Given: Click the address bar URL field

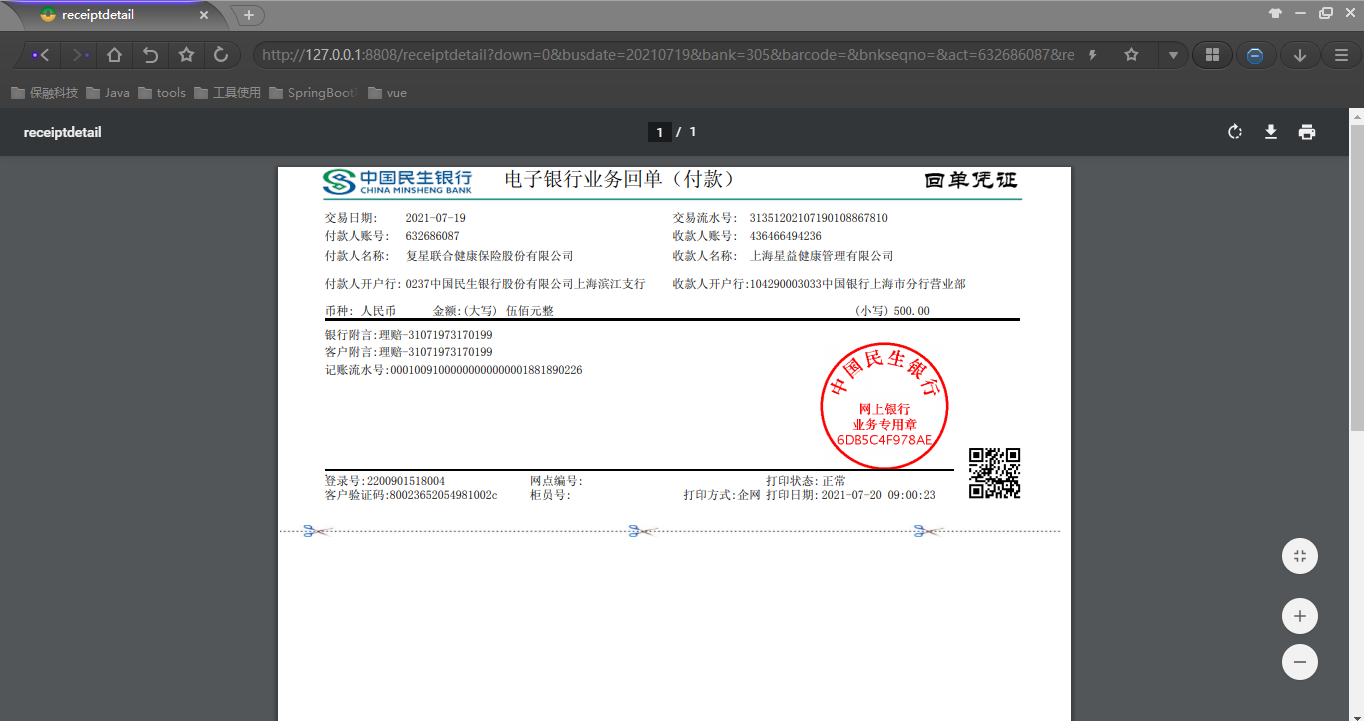Looking at the screenshot, I should coord(668,55).
